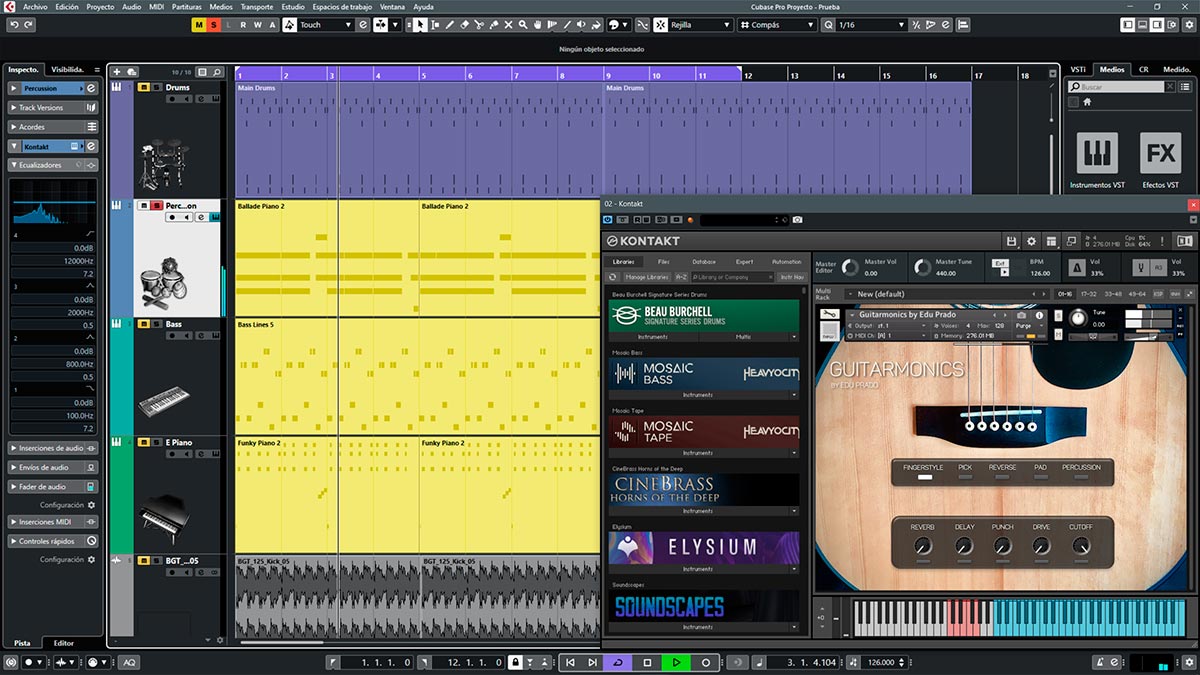The width and height of the screenshot is (1200, 675).
Task: Click tempo value 126.000
Action: (x=880, y=662)
